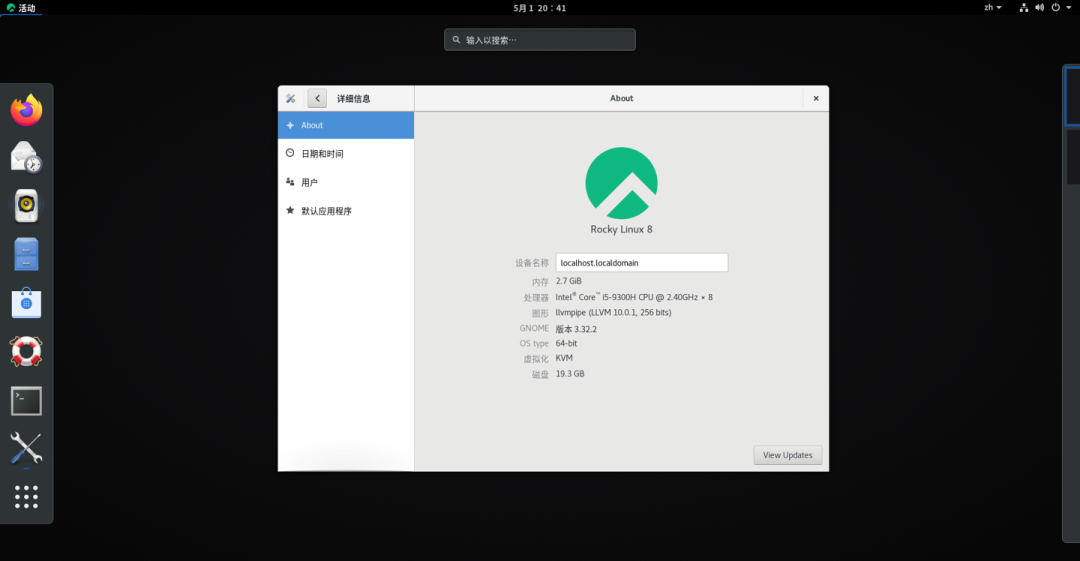The height and width of the screenshot is (561, 1080).
Task: Click the power icon in top bar
Action: [x=1055, y=8]
